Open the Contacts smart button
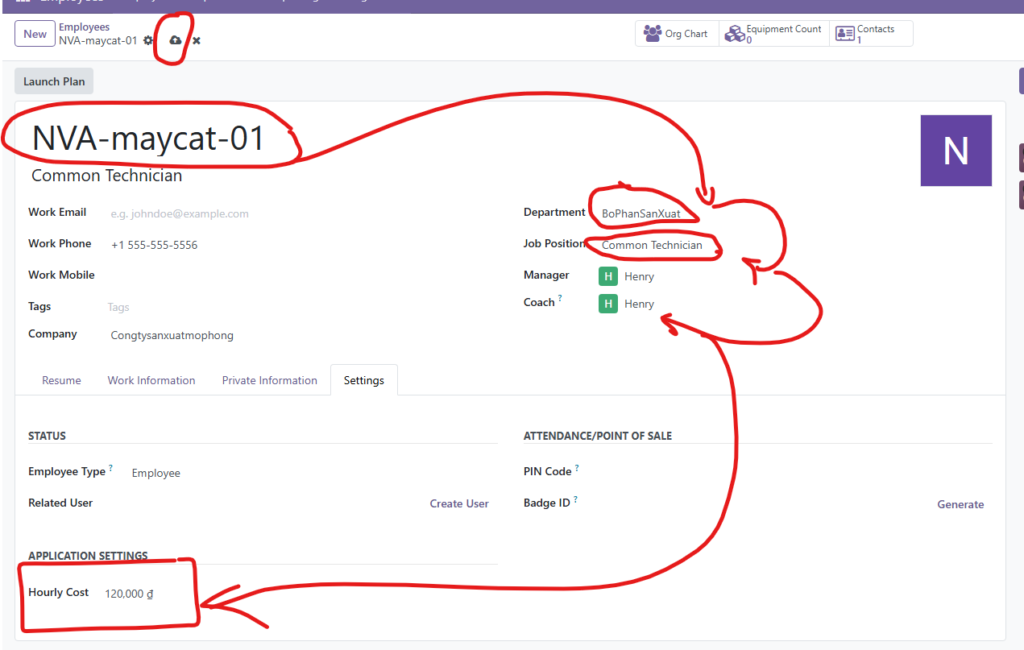 tap(870, 34)
